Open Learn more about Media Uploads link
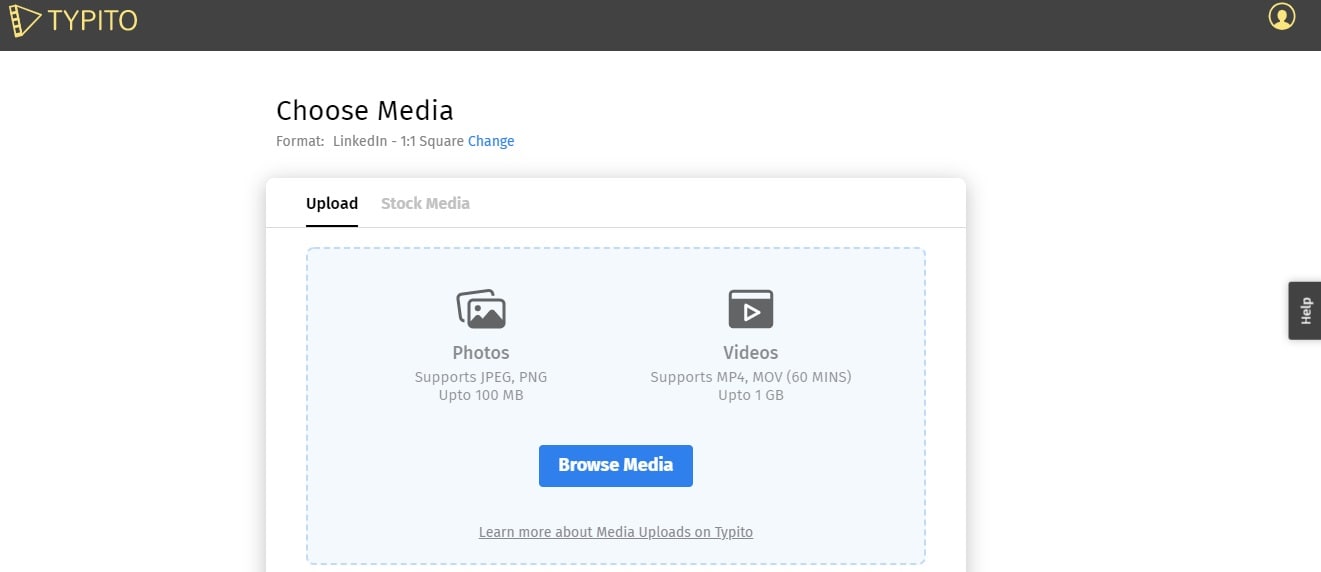Screen dimensions: 1321x572 (616, 532)
